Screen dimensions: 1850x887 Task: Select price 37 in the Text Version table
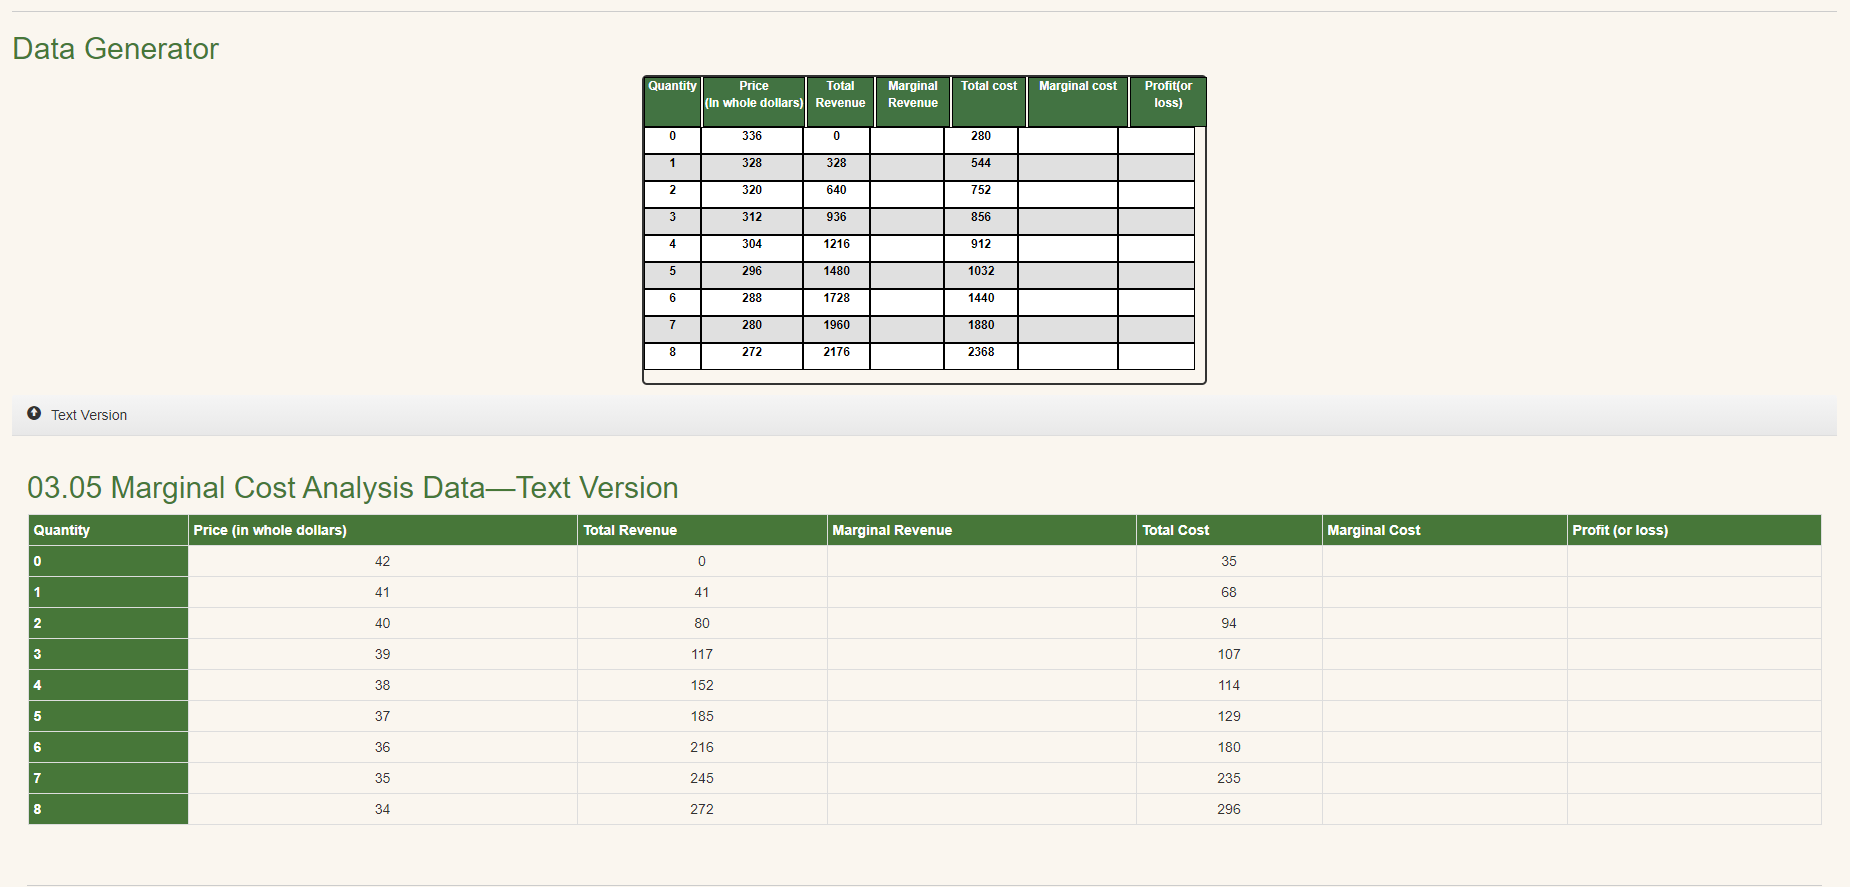click(x=383, y=716)
